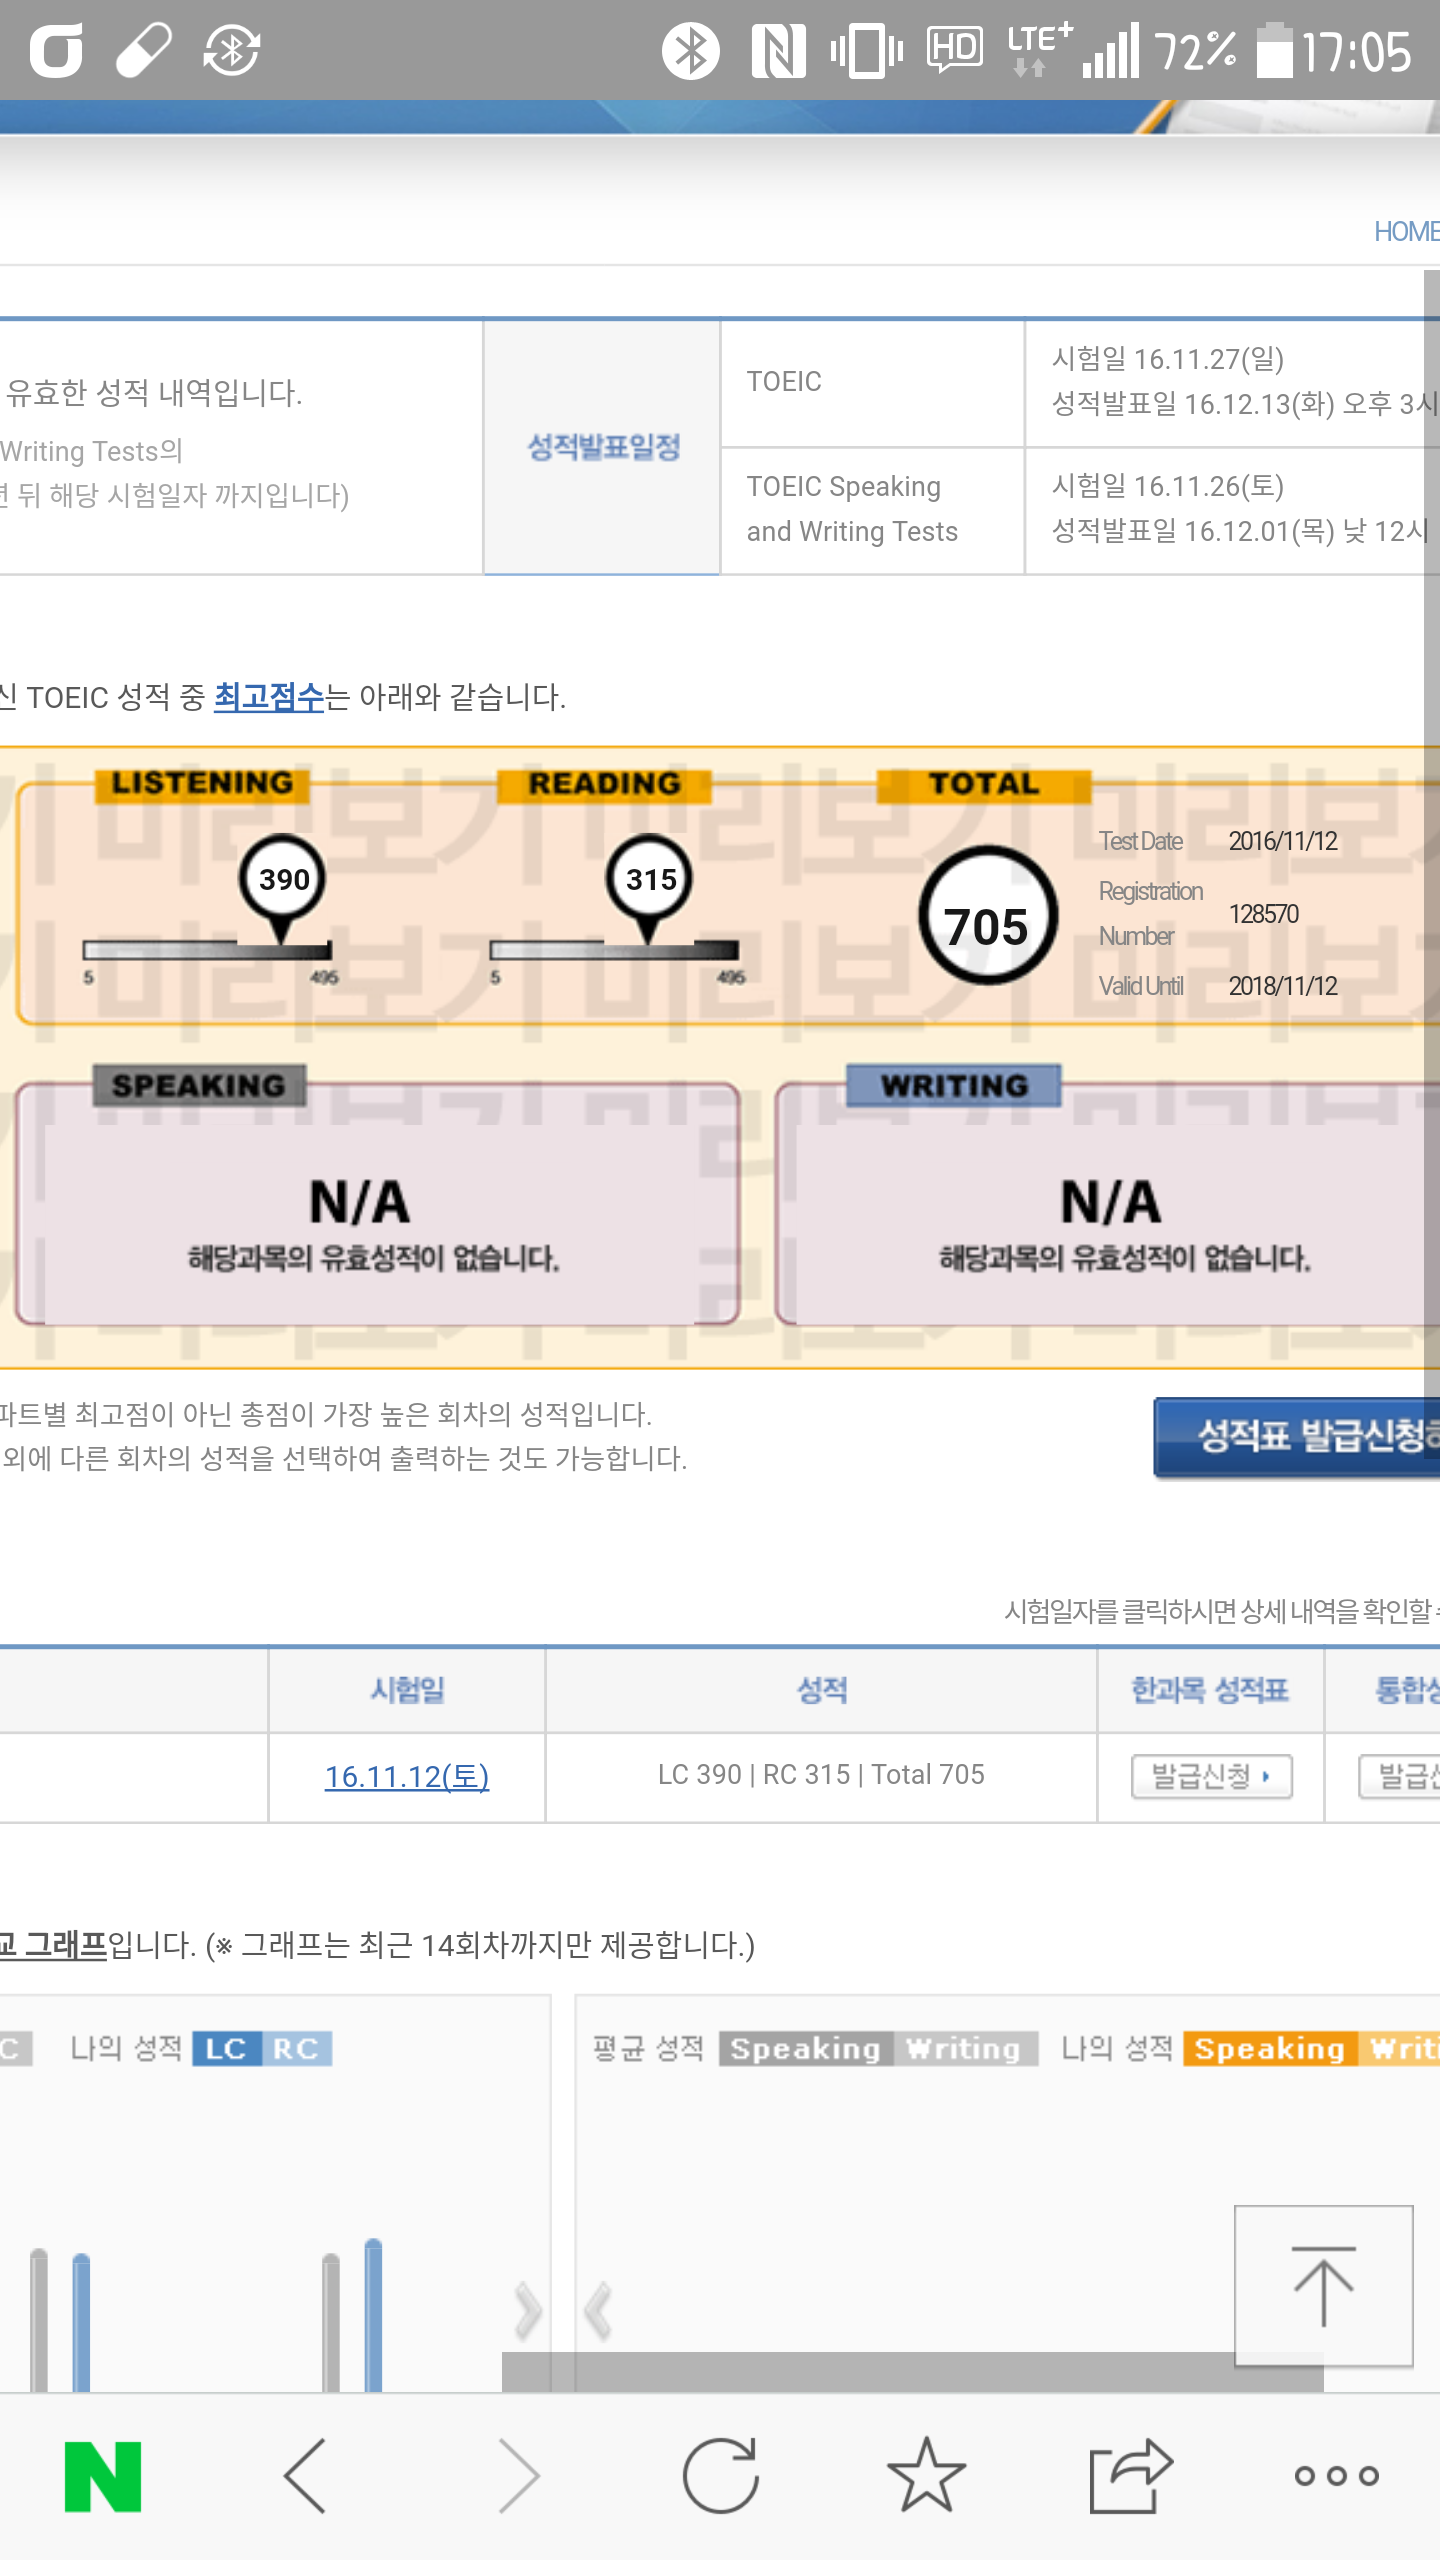Click 'TOEIC Speaking and Writing Tests' cell

(872, 510)
